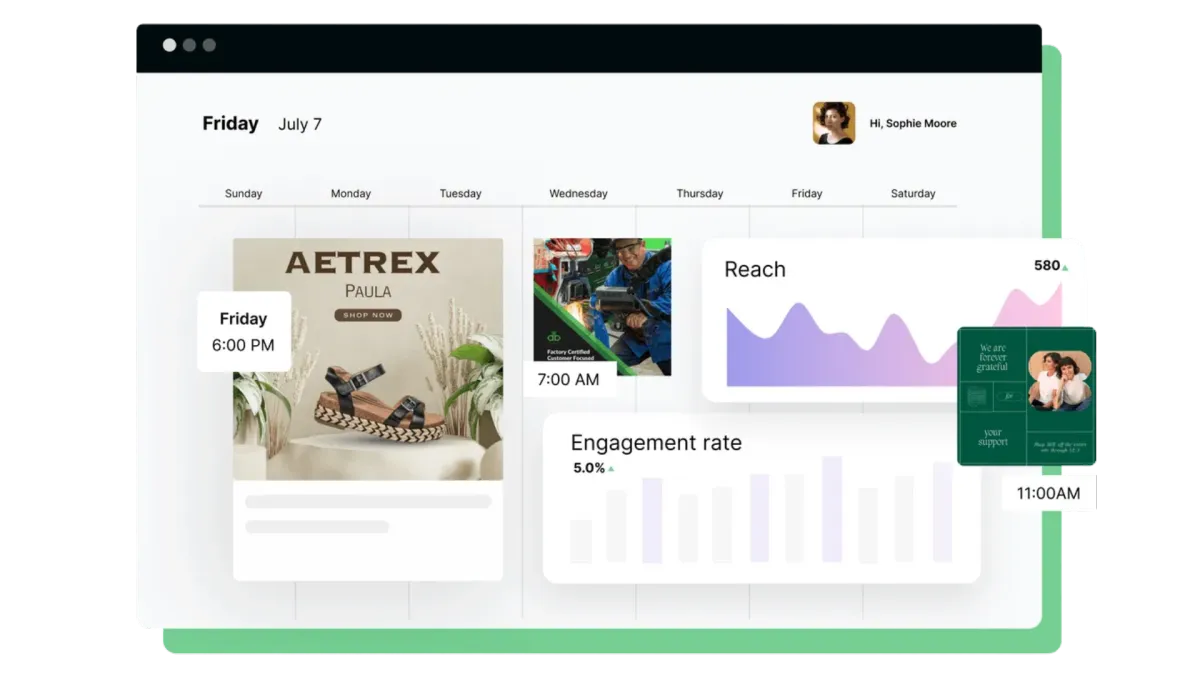Click the 'Hi, Sophie Moore' greeting
1200x675 pixels.
[x=913, y=124]
